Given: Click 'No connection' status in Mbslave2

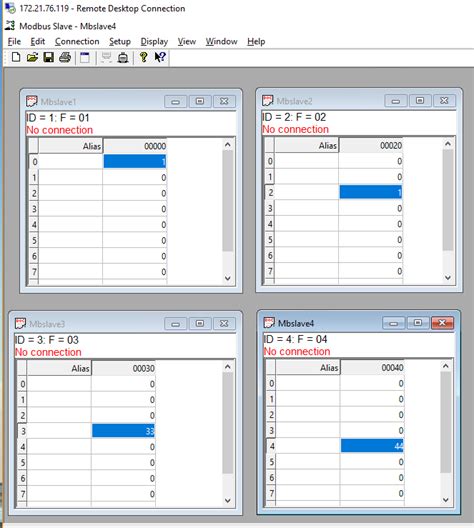Looking at the screenshot, I should coord(295,129).
